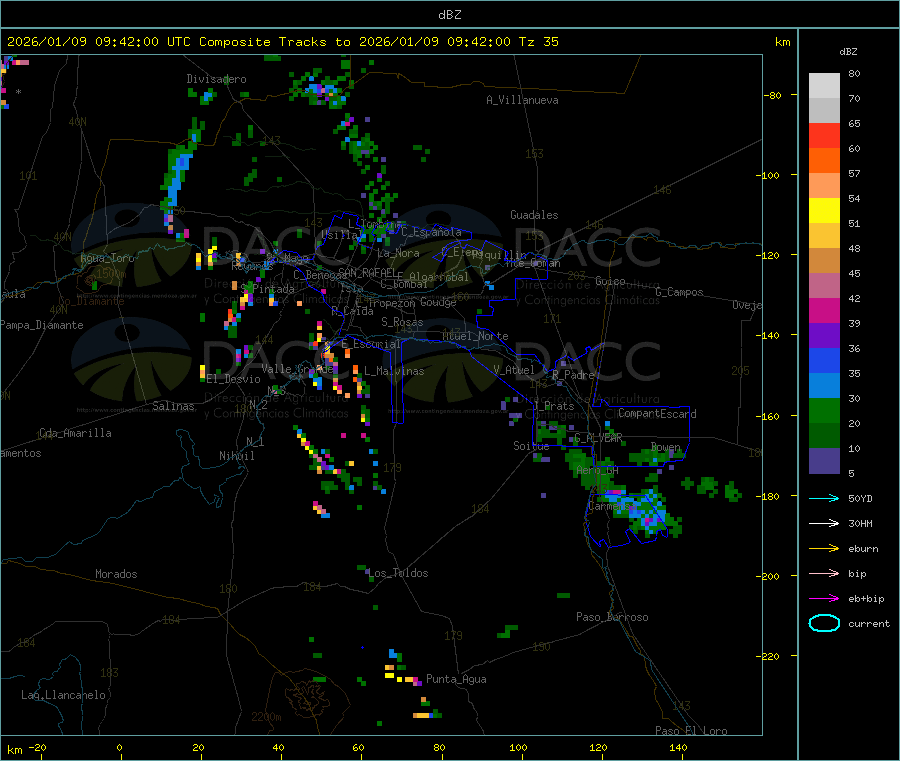
Task: Click the 'Atuel_Norte' map label
Action: pyautogui.click(x=475, y=336)
